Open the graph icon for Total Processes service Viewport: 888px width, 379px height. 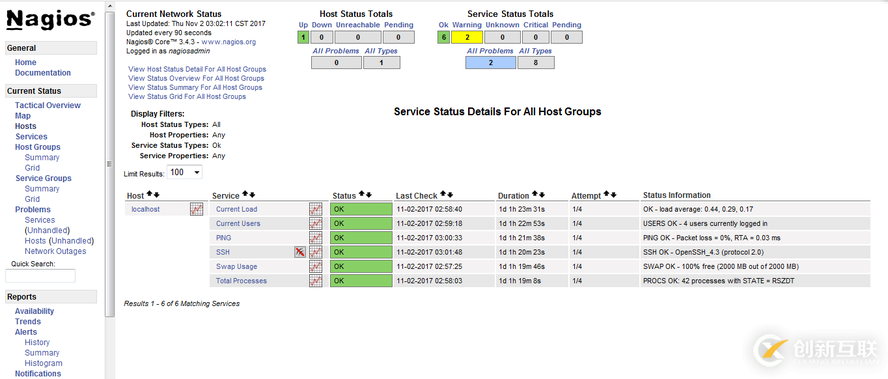pos(315,280)
